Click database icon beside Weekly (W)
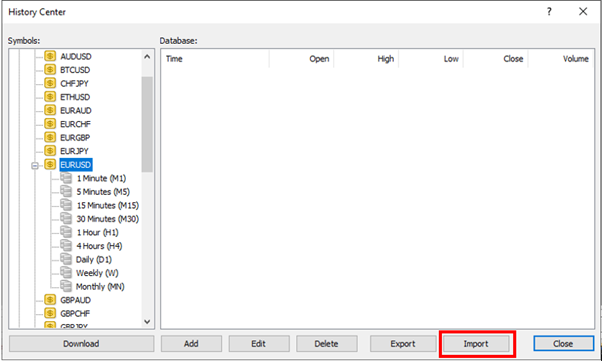Viewport: 602px width, 361px height. [x=66, y=273]
